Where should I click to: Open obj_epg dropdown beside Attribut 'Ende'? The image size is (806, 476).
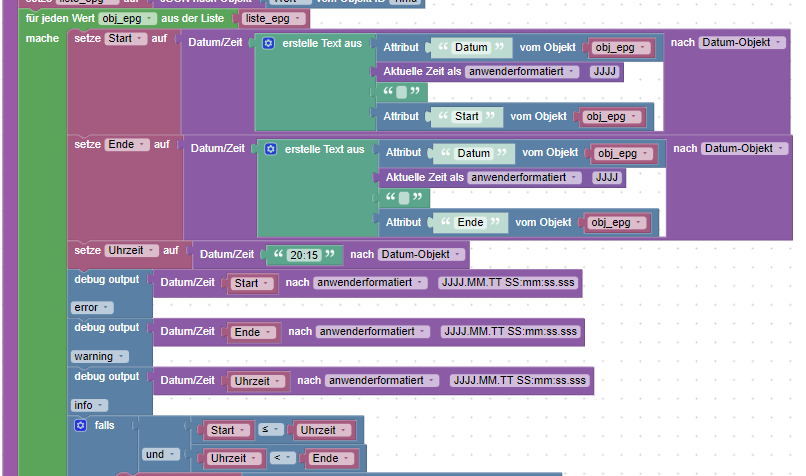pos(616,223)
